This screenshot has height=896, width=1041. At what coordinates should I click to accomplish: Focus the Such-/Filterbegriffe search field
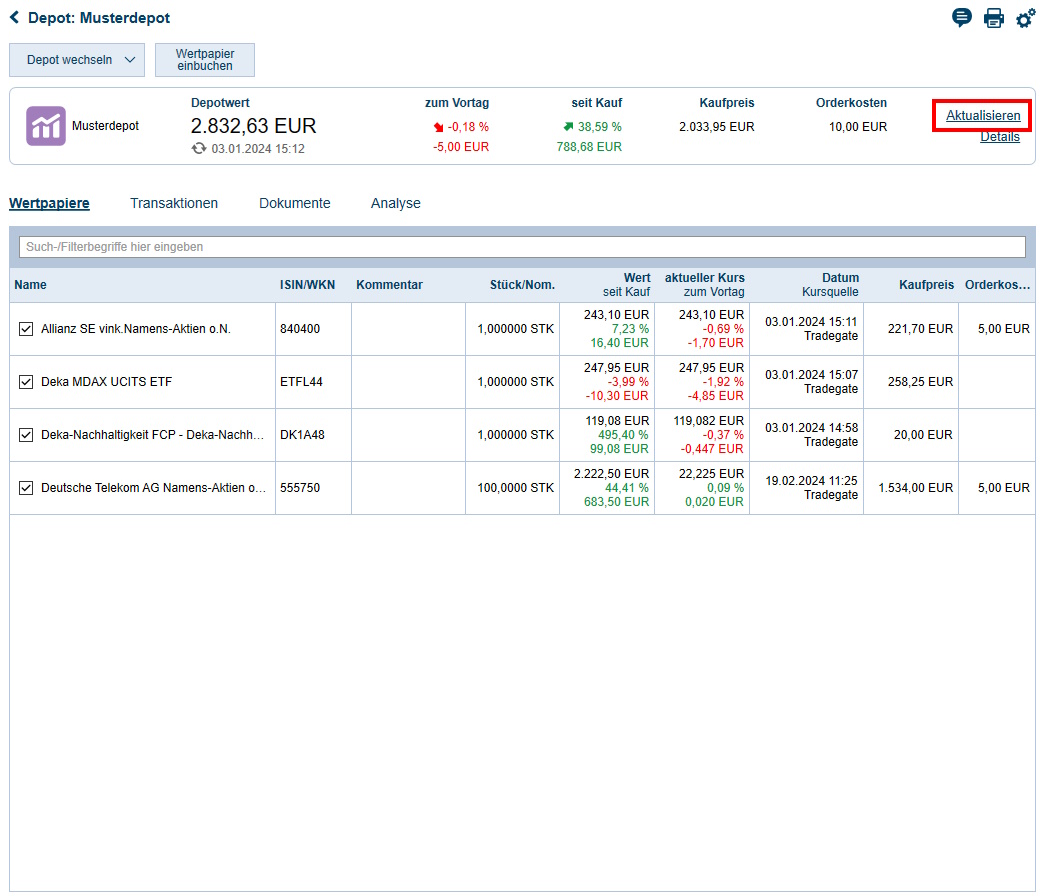click(522, 247)
